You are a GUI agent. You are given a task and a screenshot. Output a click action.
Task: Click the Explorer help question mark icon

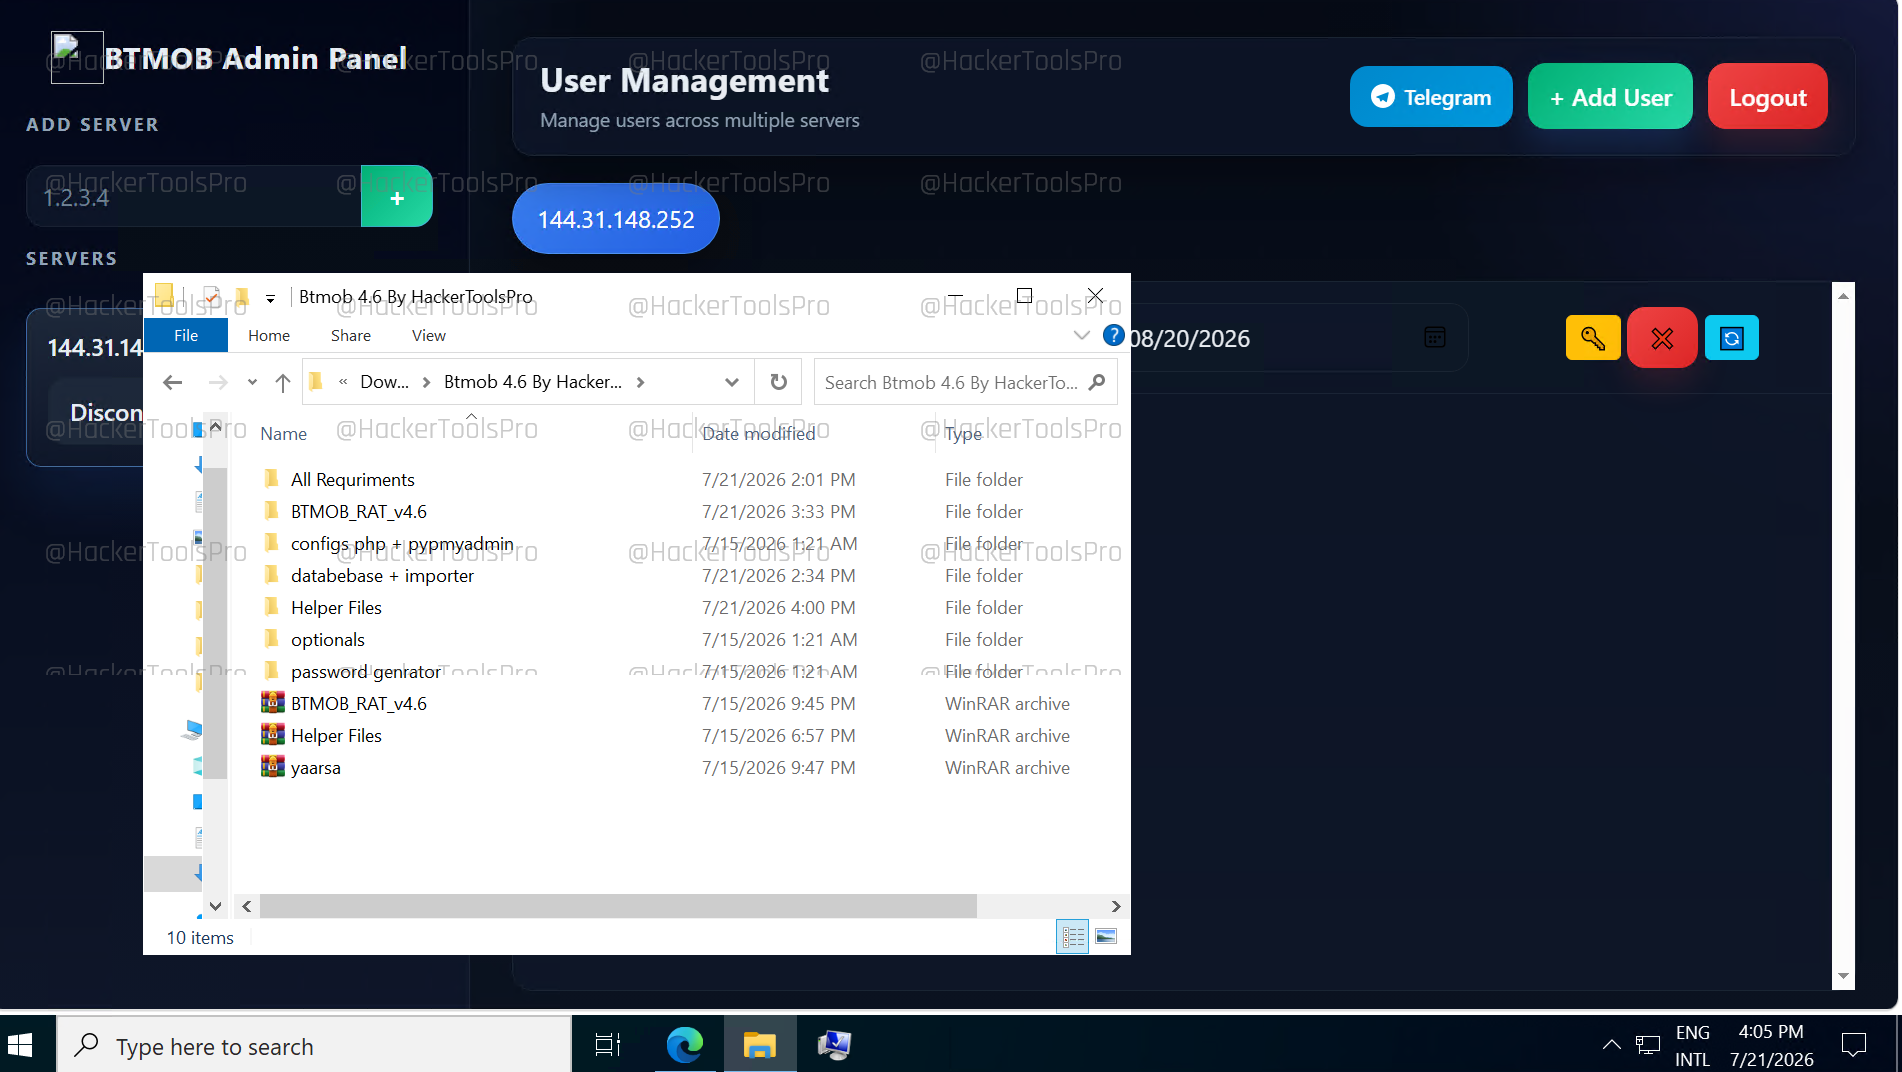click(x=1113, y=335)
